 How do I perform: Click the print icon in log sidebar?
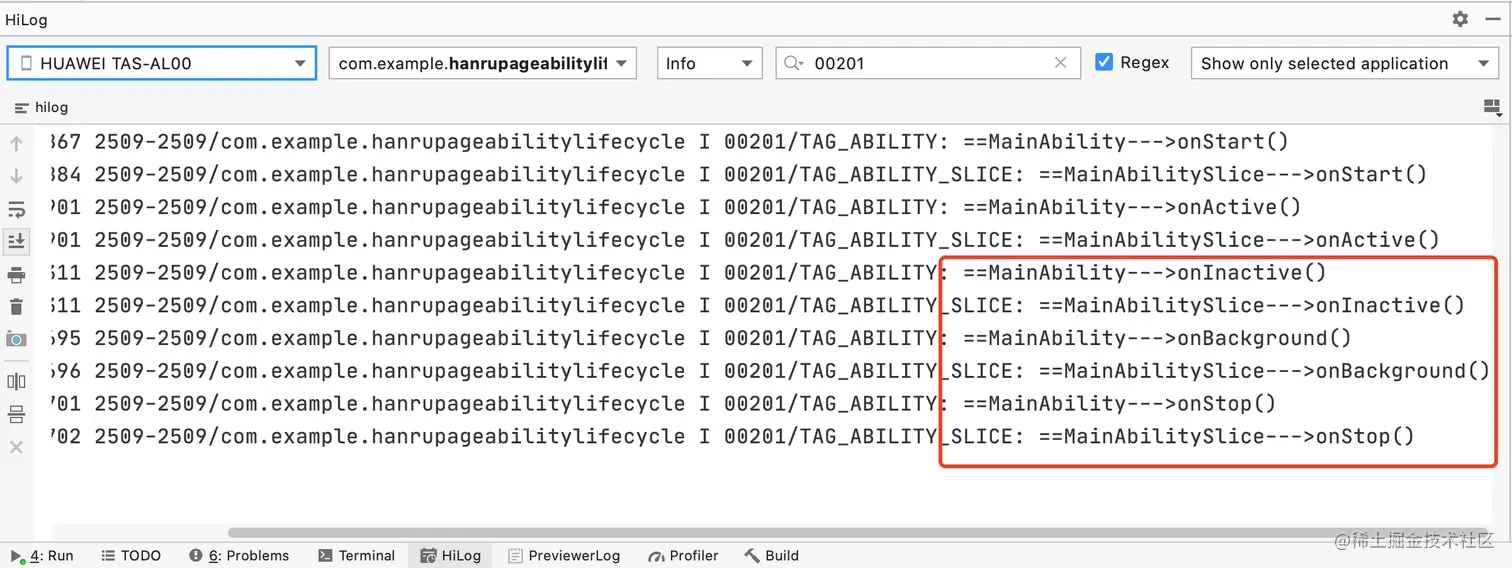point(16,275)
